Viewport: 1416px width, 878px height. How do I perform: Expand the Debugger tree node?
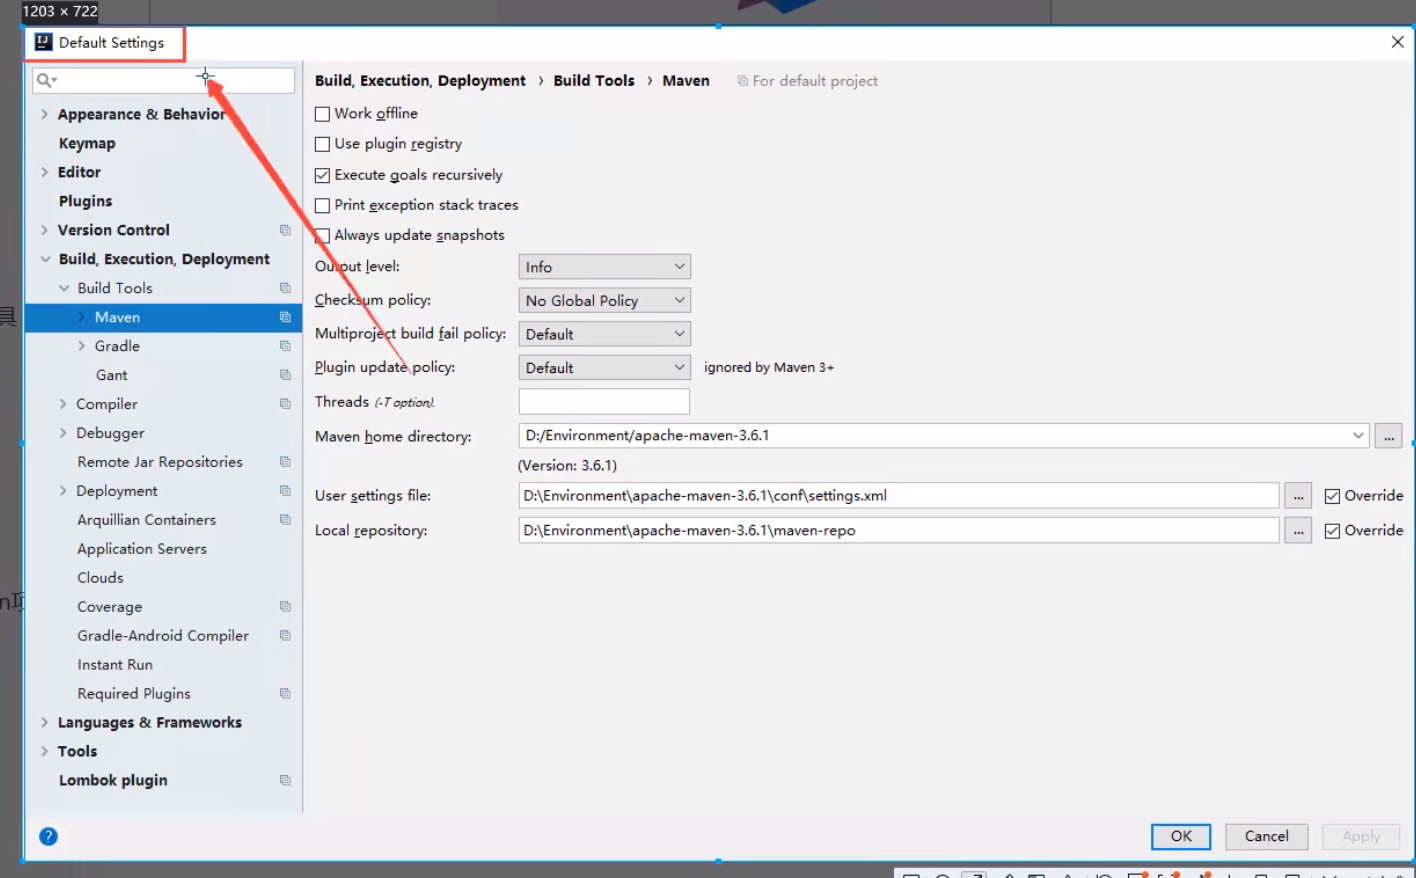(x=63, y=433)
